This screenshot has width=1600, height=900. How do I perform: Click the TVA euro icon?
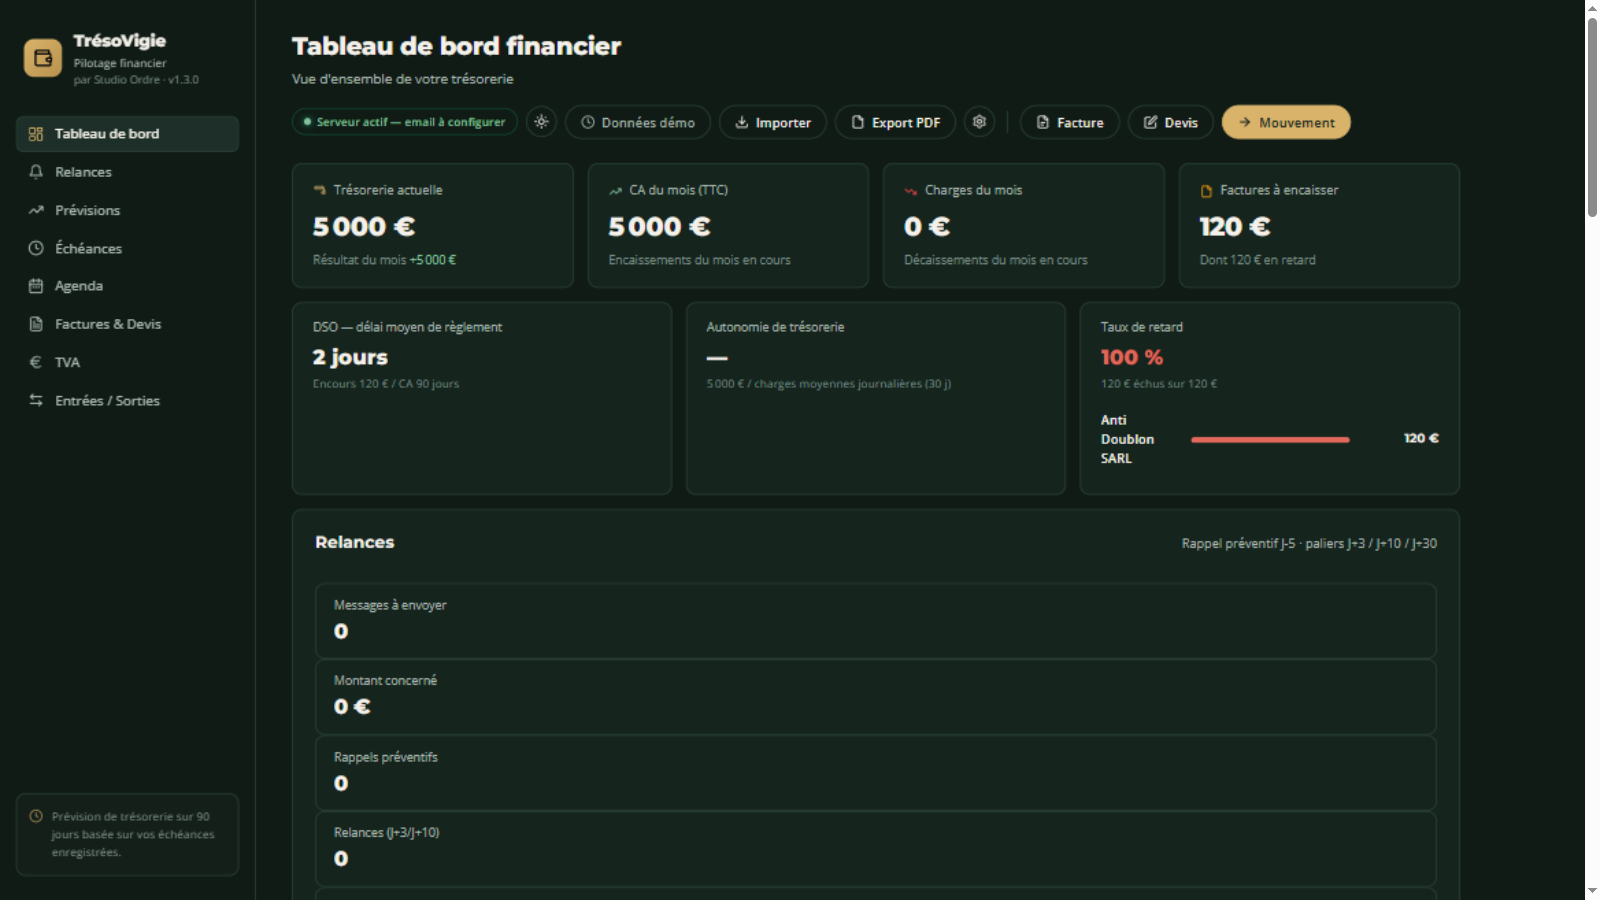coord(36,362)
